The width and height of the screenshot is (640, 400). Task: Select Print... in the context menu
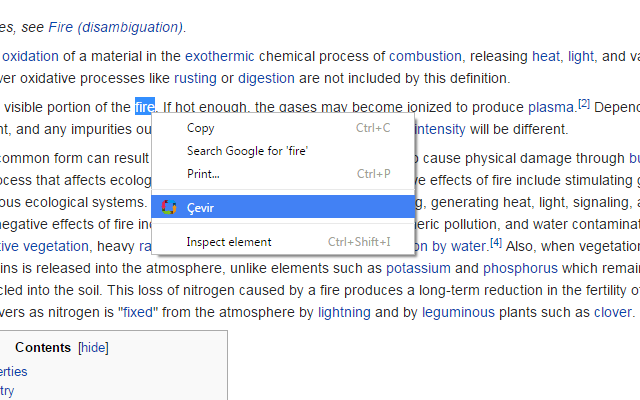click(203, 174)
